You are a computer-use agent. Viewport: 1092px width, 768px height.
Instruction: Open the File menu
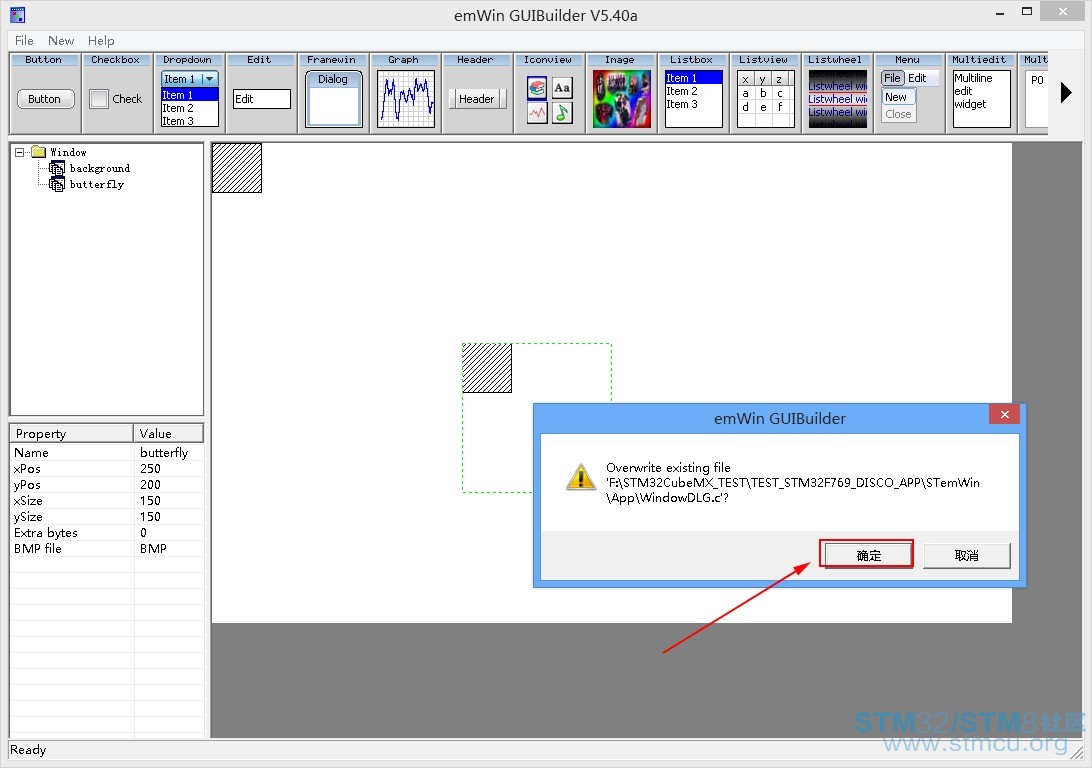click(24, 40)
